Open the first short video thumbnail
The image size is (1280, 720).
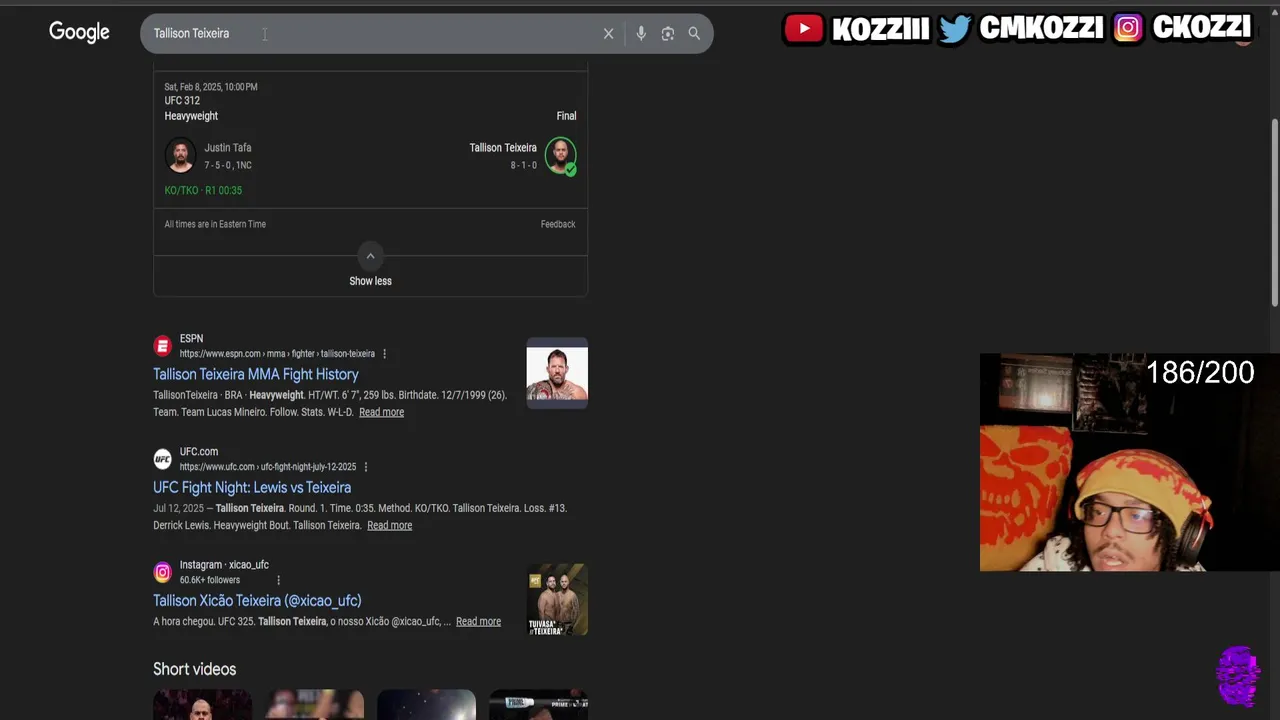(202, 704)
